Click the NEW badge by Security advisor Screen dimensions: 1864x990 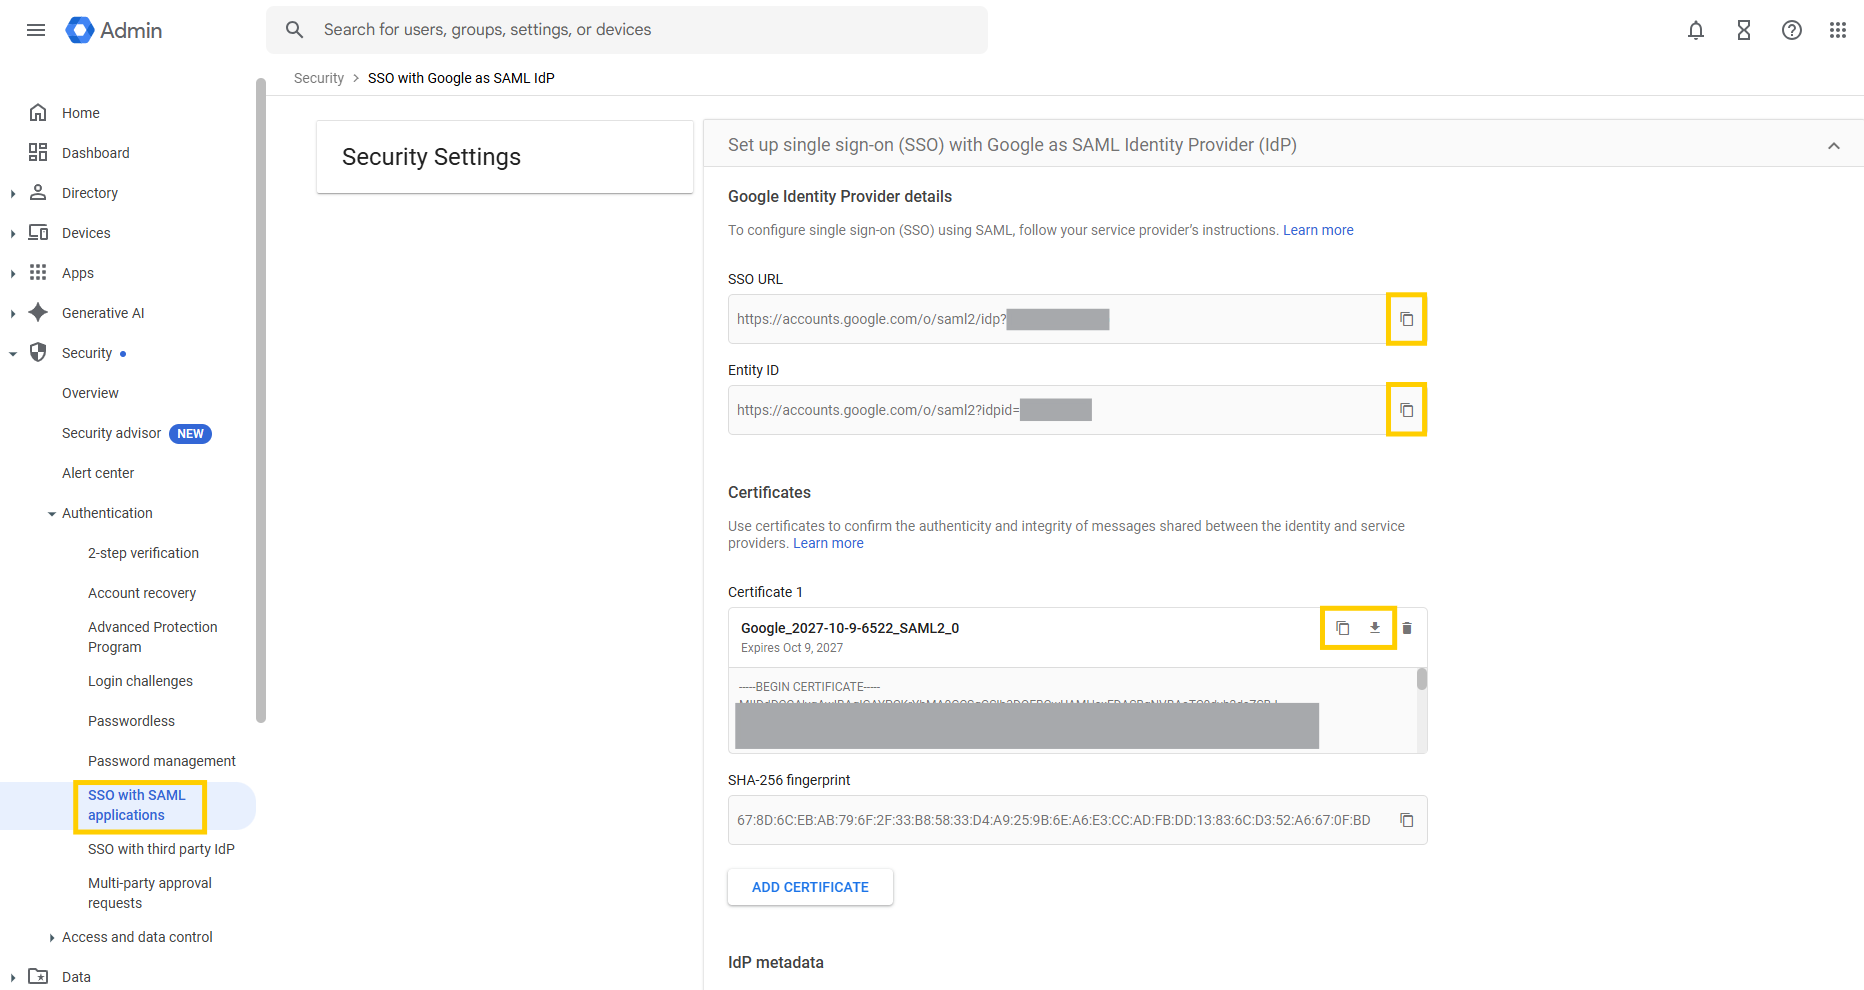(x=190, y=434)
